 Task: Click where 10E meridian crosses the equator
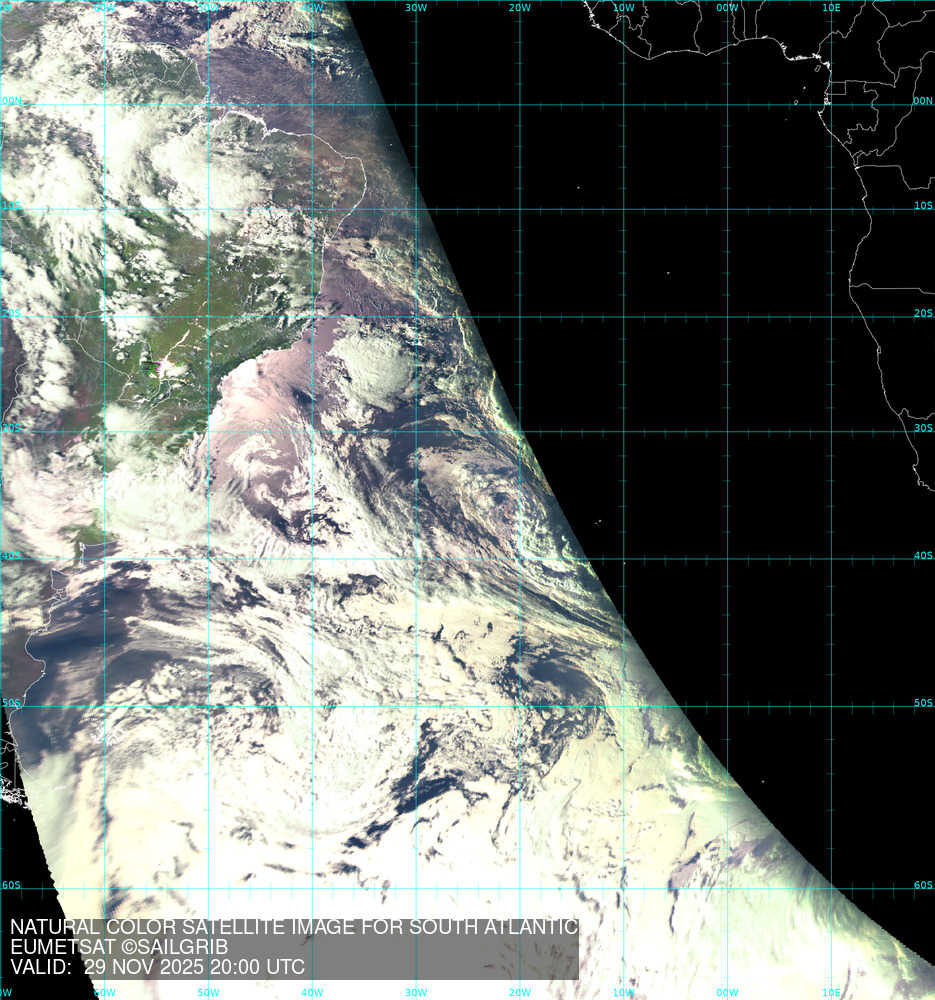point(832,104)
